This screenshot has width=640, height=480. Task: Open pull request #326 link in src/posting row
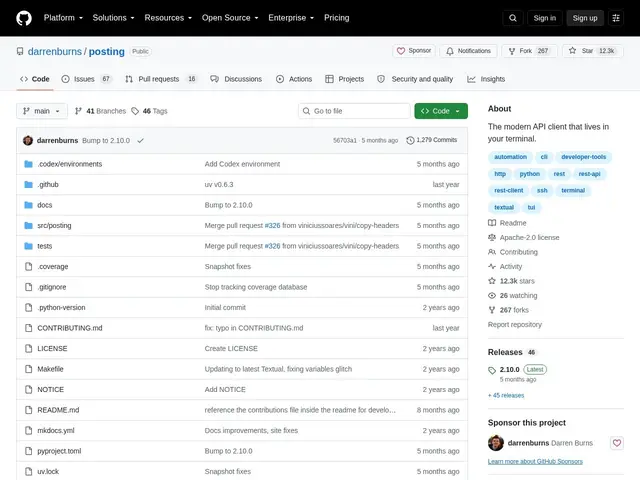[272, 225]
